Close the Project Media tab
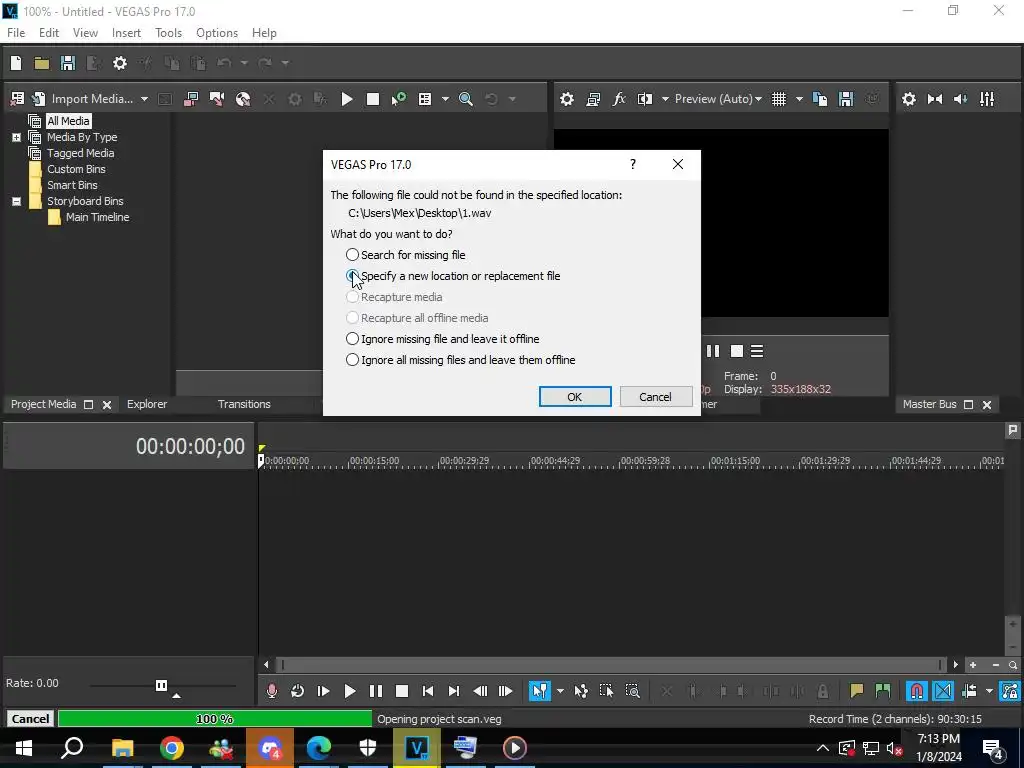Viewport: 1024px width, 768px height. pos(107,405)
